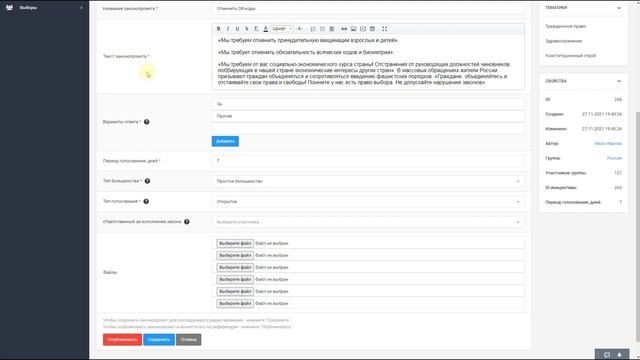Insert a link via toolbar icon
The height and width of the screenshot is (360, 640).
point(344,29)
